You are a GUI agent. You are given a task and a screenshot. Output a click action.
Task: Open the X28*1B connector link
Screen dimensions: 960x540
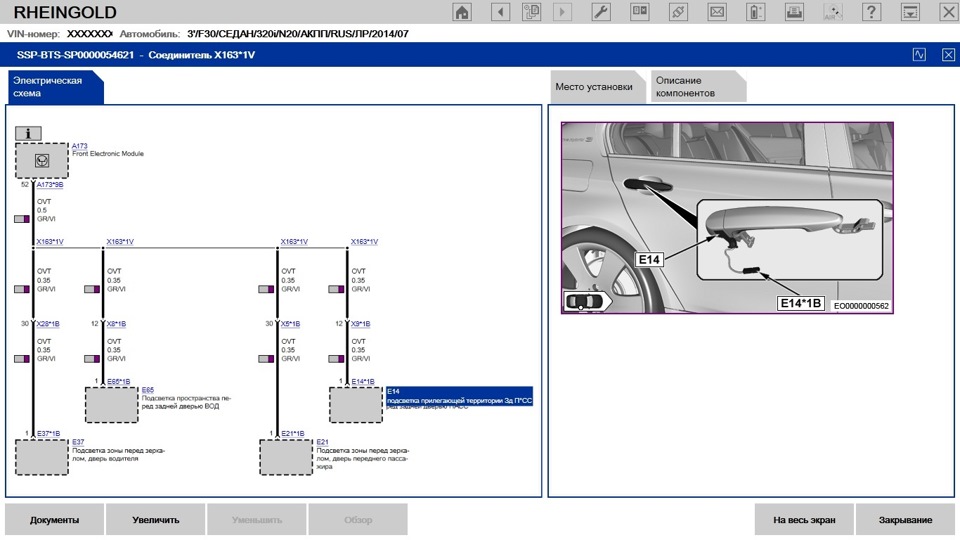tap(48, 323)
